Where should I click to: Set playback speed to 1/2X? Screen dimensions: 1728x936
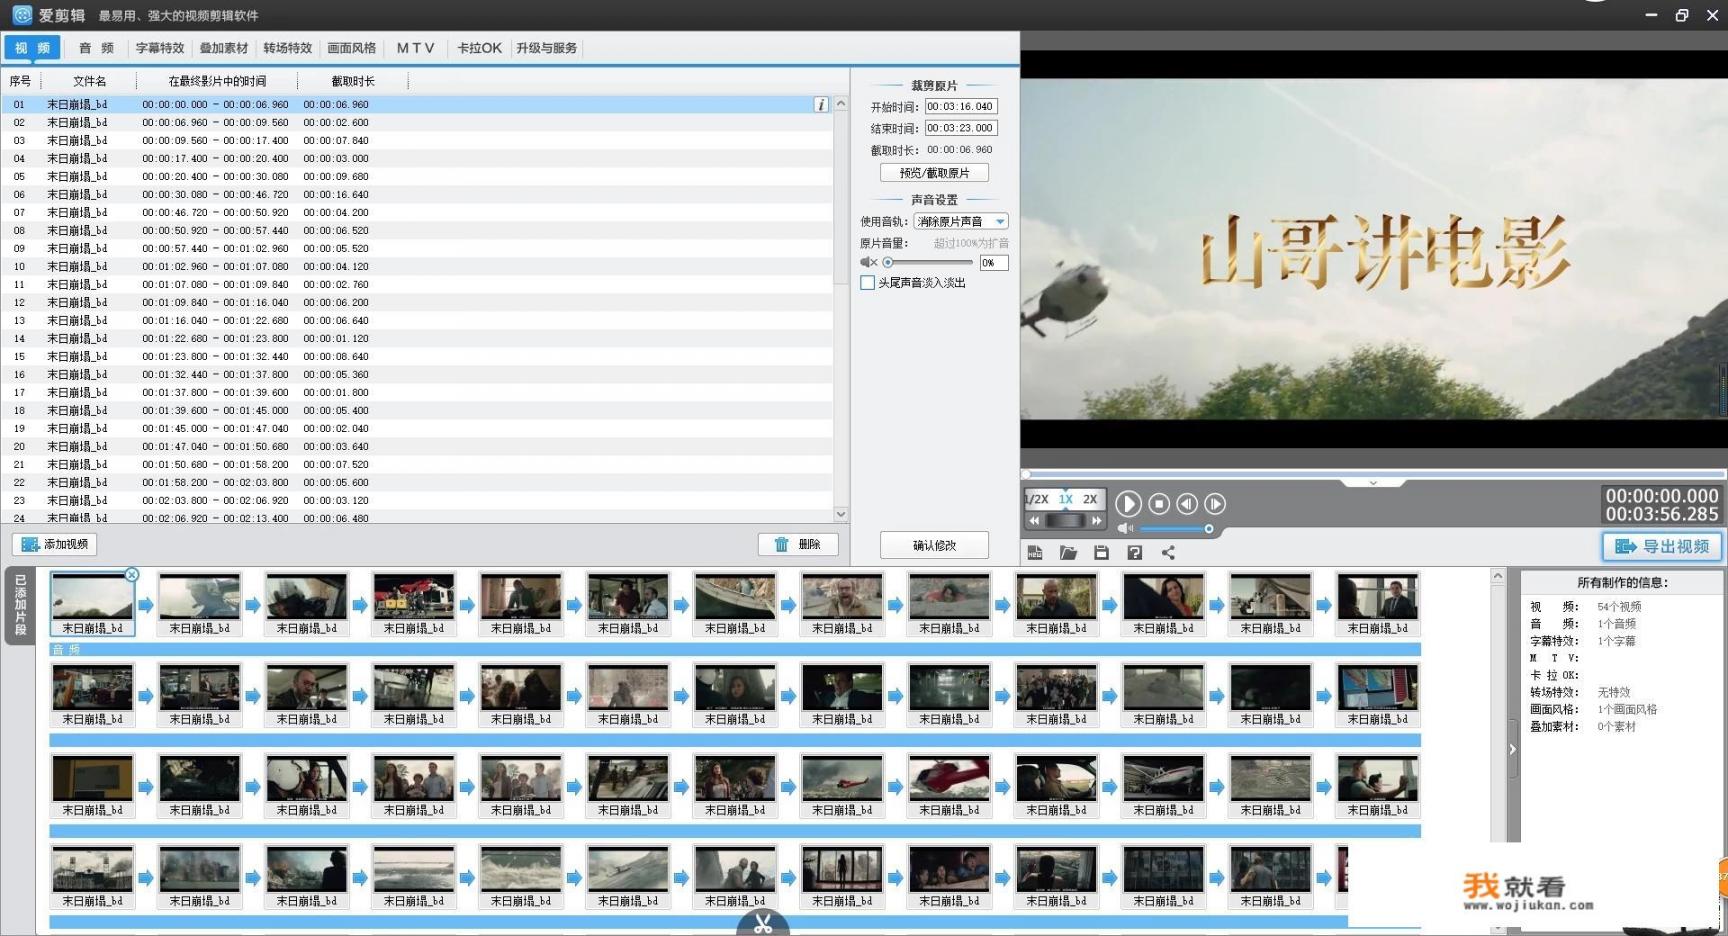coord(1037,499)
